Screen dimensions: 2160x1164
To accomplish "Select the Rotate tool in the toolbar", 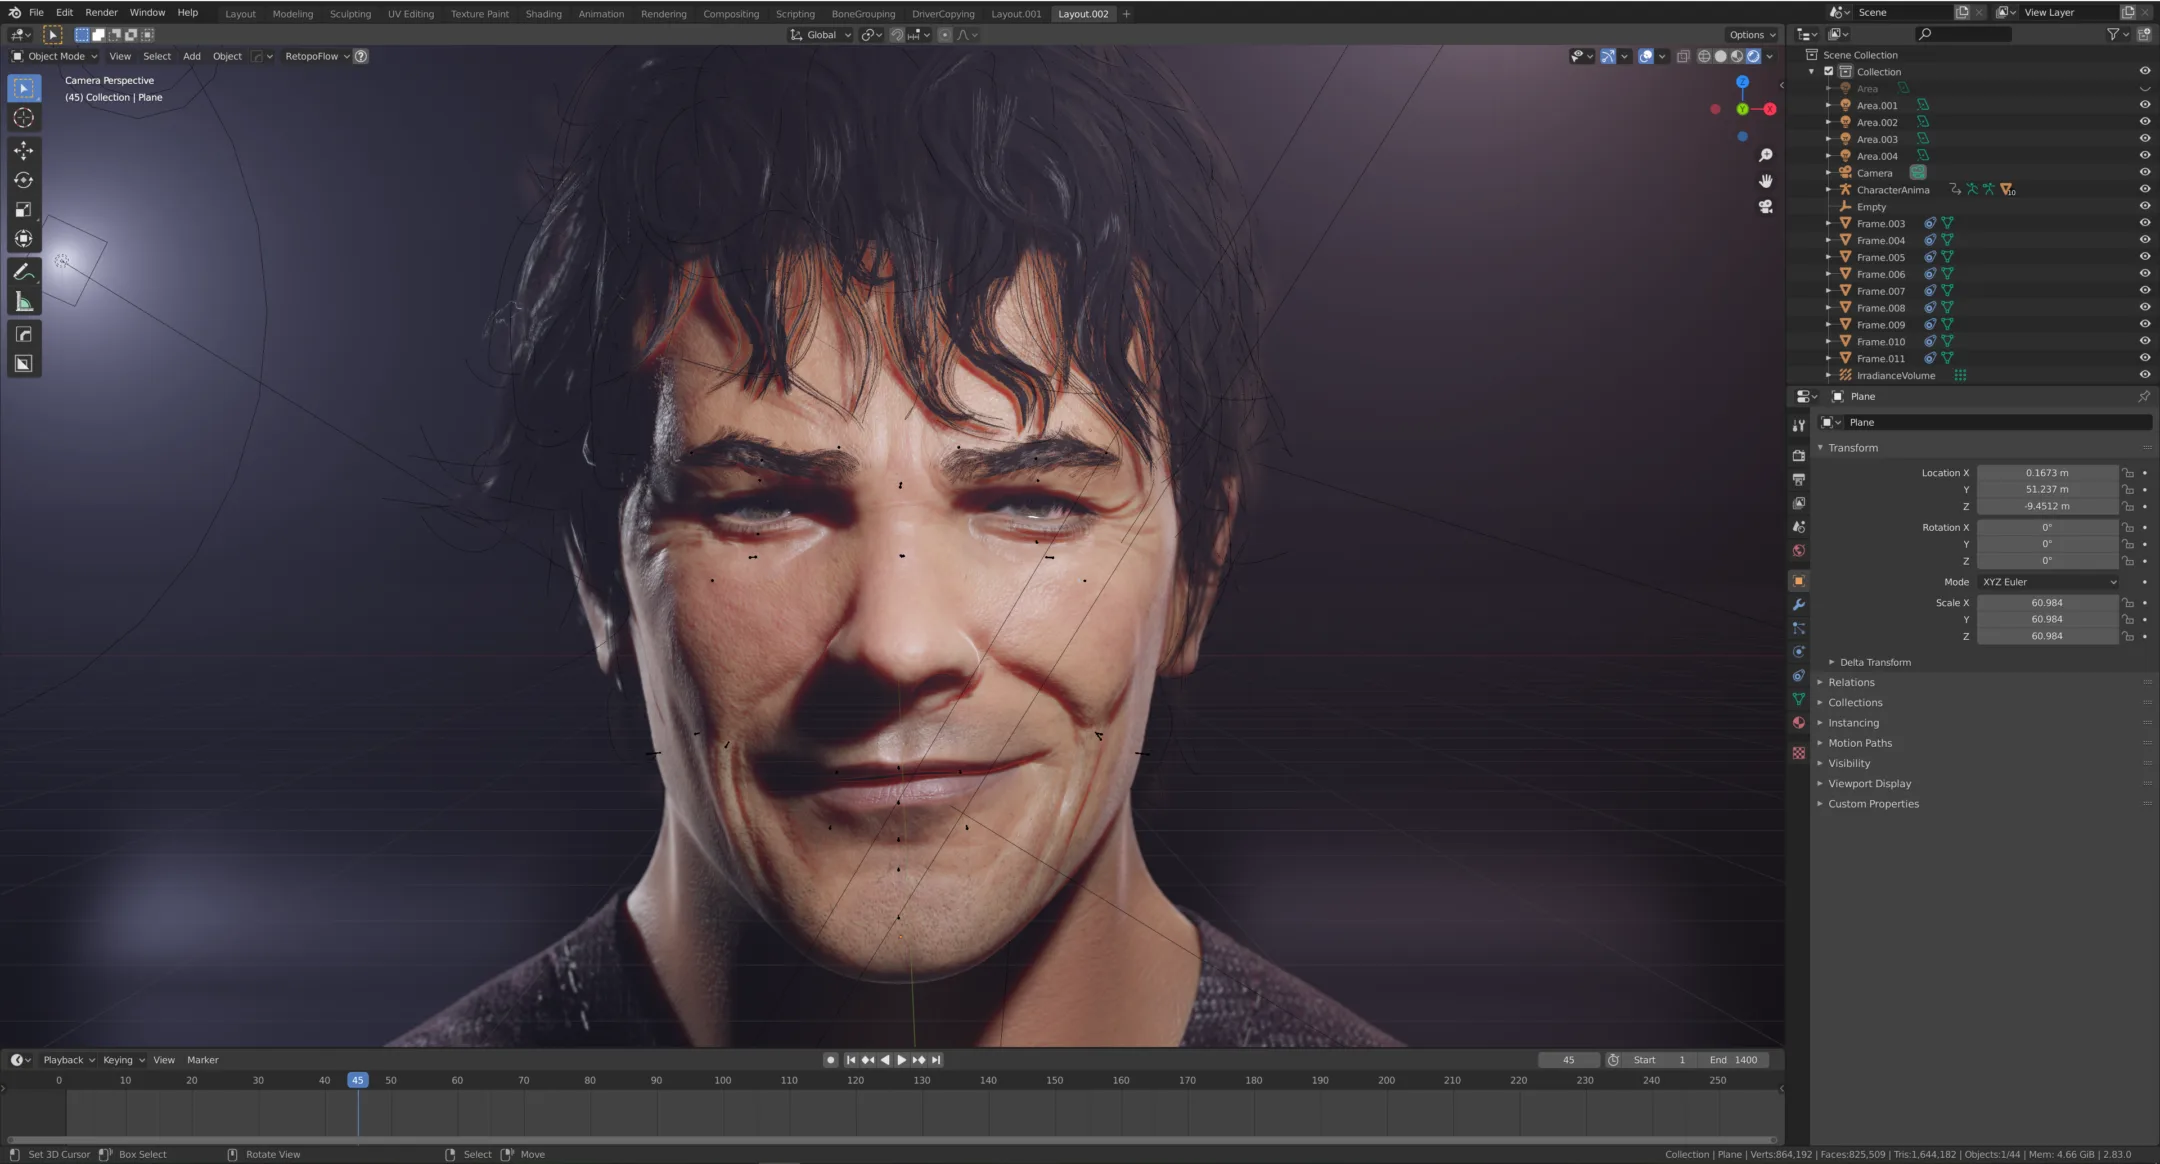I will point(23,180).
